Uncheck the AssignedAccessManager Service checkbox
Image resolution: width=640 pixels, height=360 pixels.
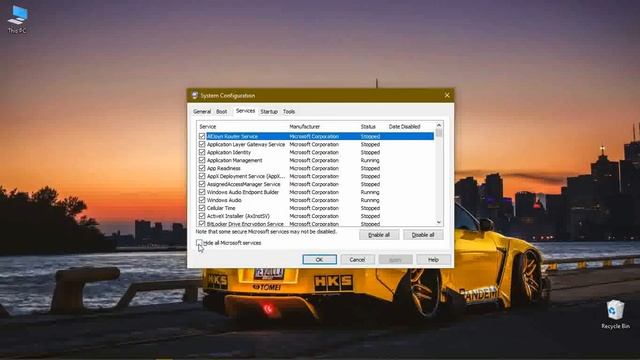coord(202,184)
